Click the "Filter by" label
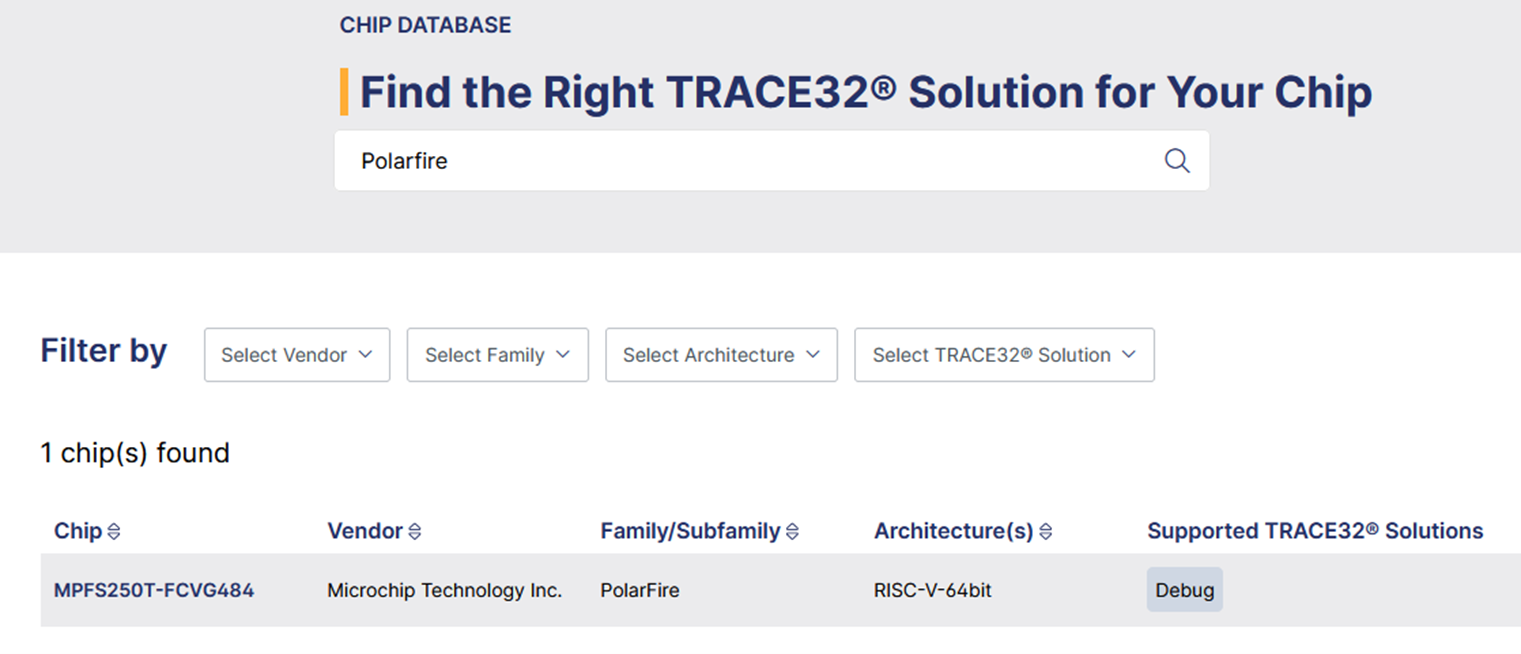 pyautogui.click(x=104, y=351)
